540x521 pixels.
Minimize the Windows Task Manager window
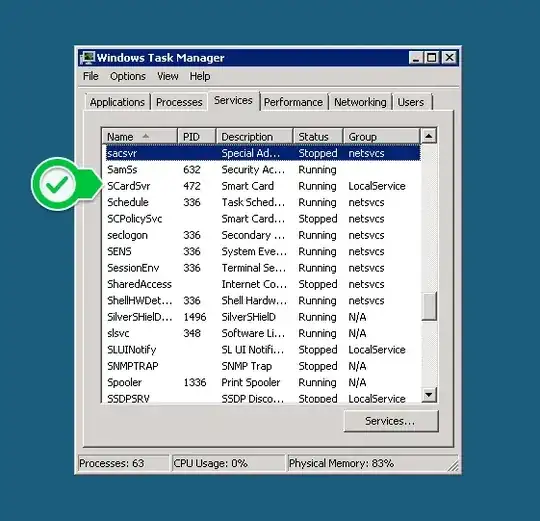[x=416, y=58]
